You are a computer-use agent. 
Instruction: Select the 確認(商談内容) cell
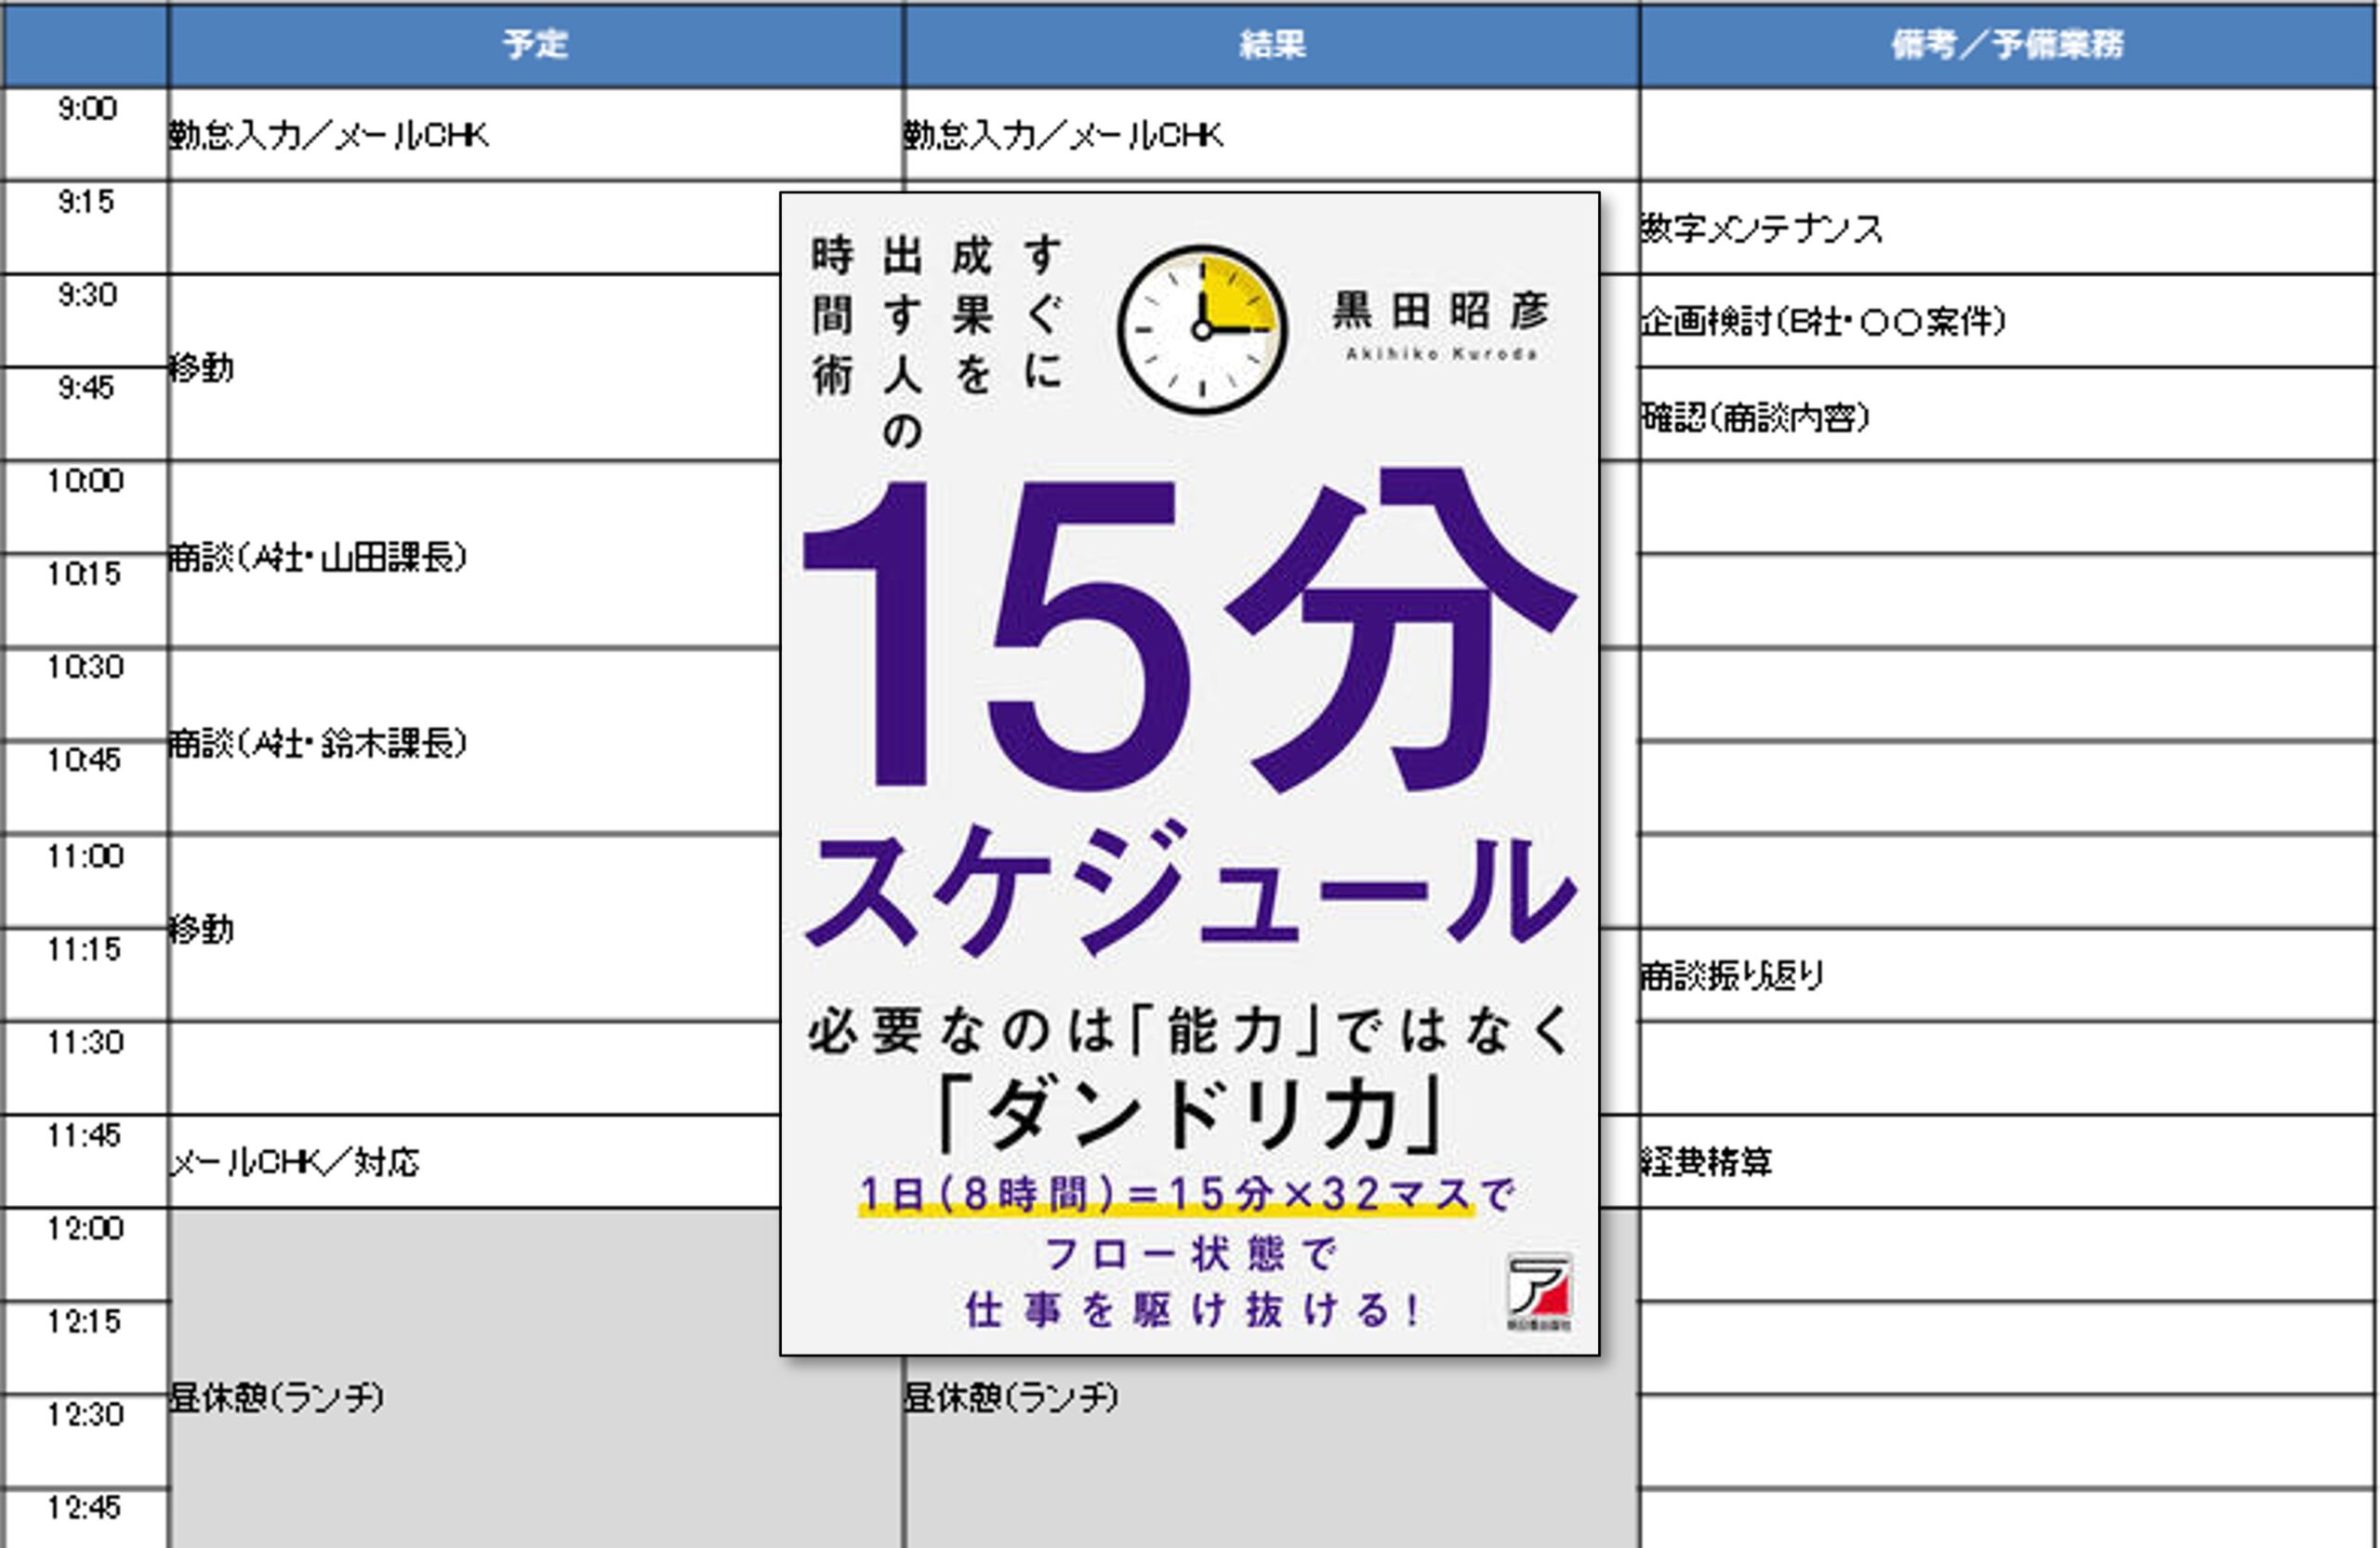click(x=2008, y=415)
